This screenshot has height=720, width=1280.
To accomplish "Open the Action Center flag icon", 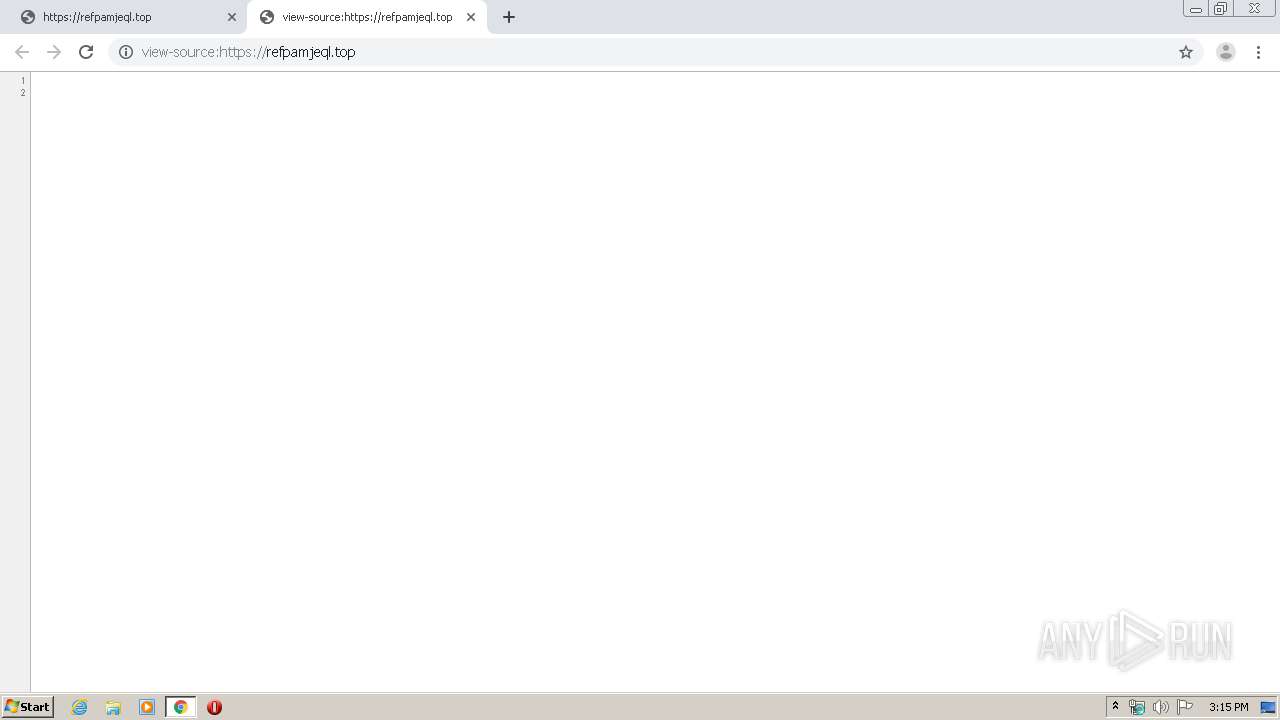I will 1185,707.
